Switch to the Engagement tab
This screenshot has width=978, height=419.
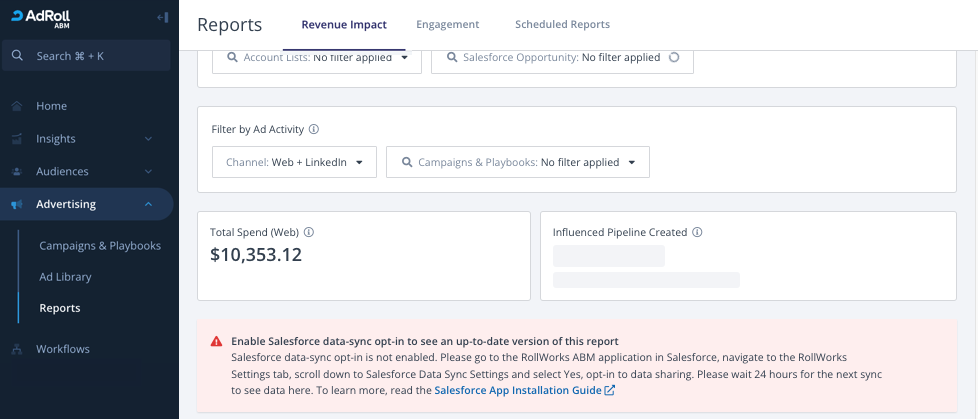(447, 24)
